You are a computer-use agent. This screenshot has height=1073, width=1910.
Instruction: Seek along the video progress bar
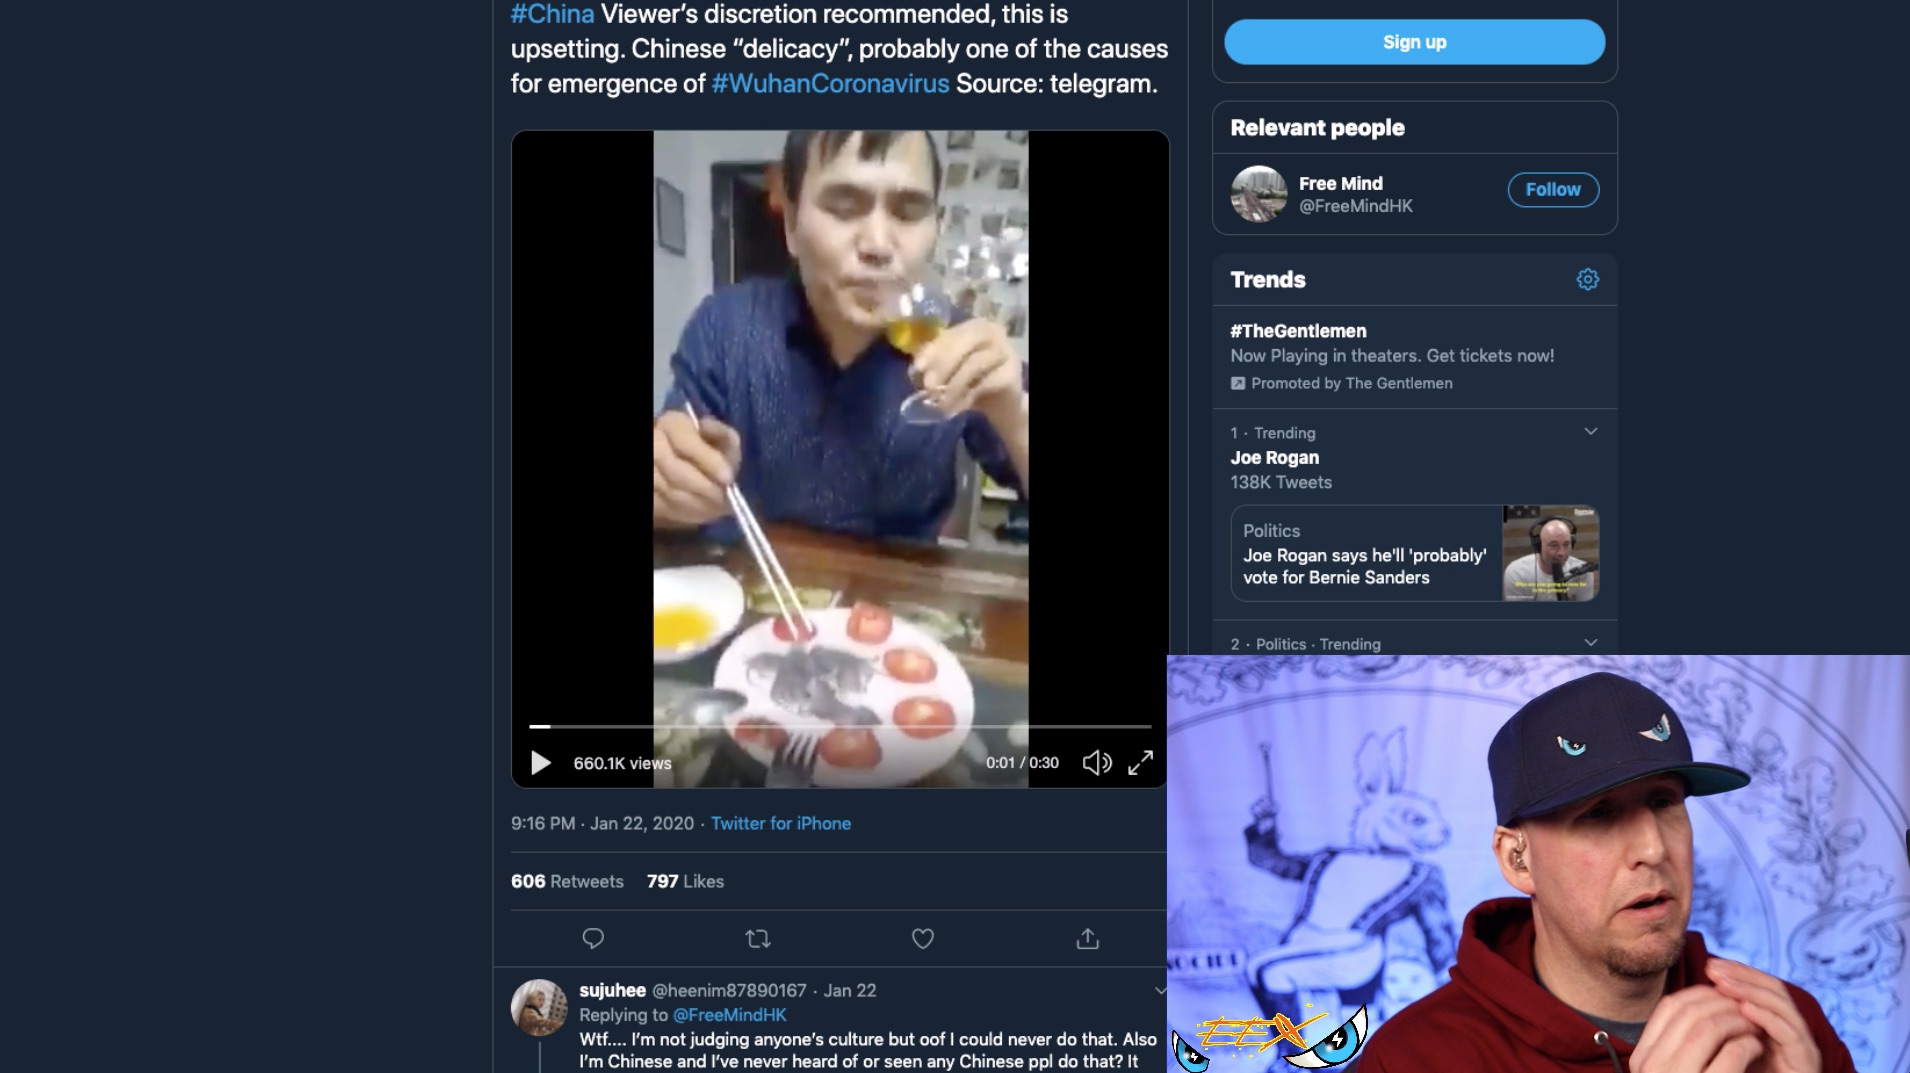pos(840,726)
